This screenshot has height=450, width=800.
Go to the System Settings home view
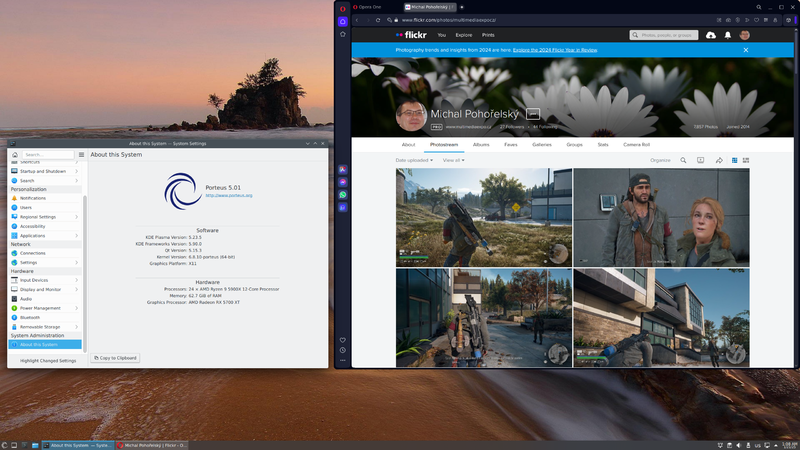pyautogui.click(x=15, y=155)
